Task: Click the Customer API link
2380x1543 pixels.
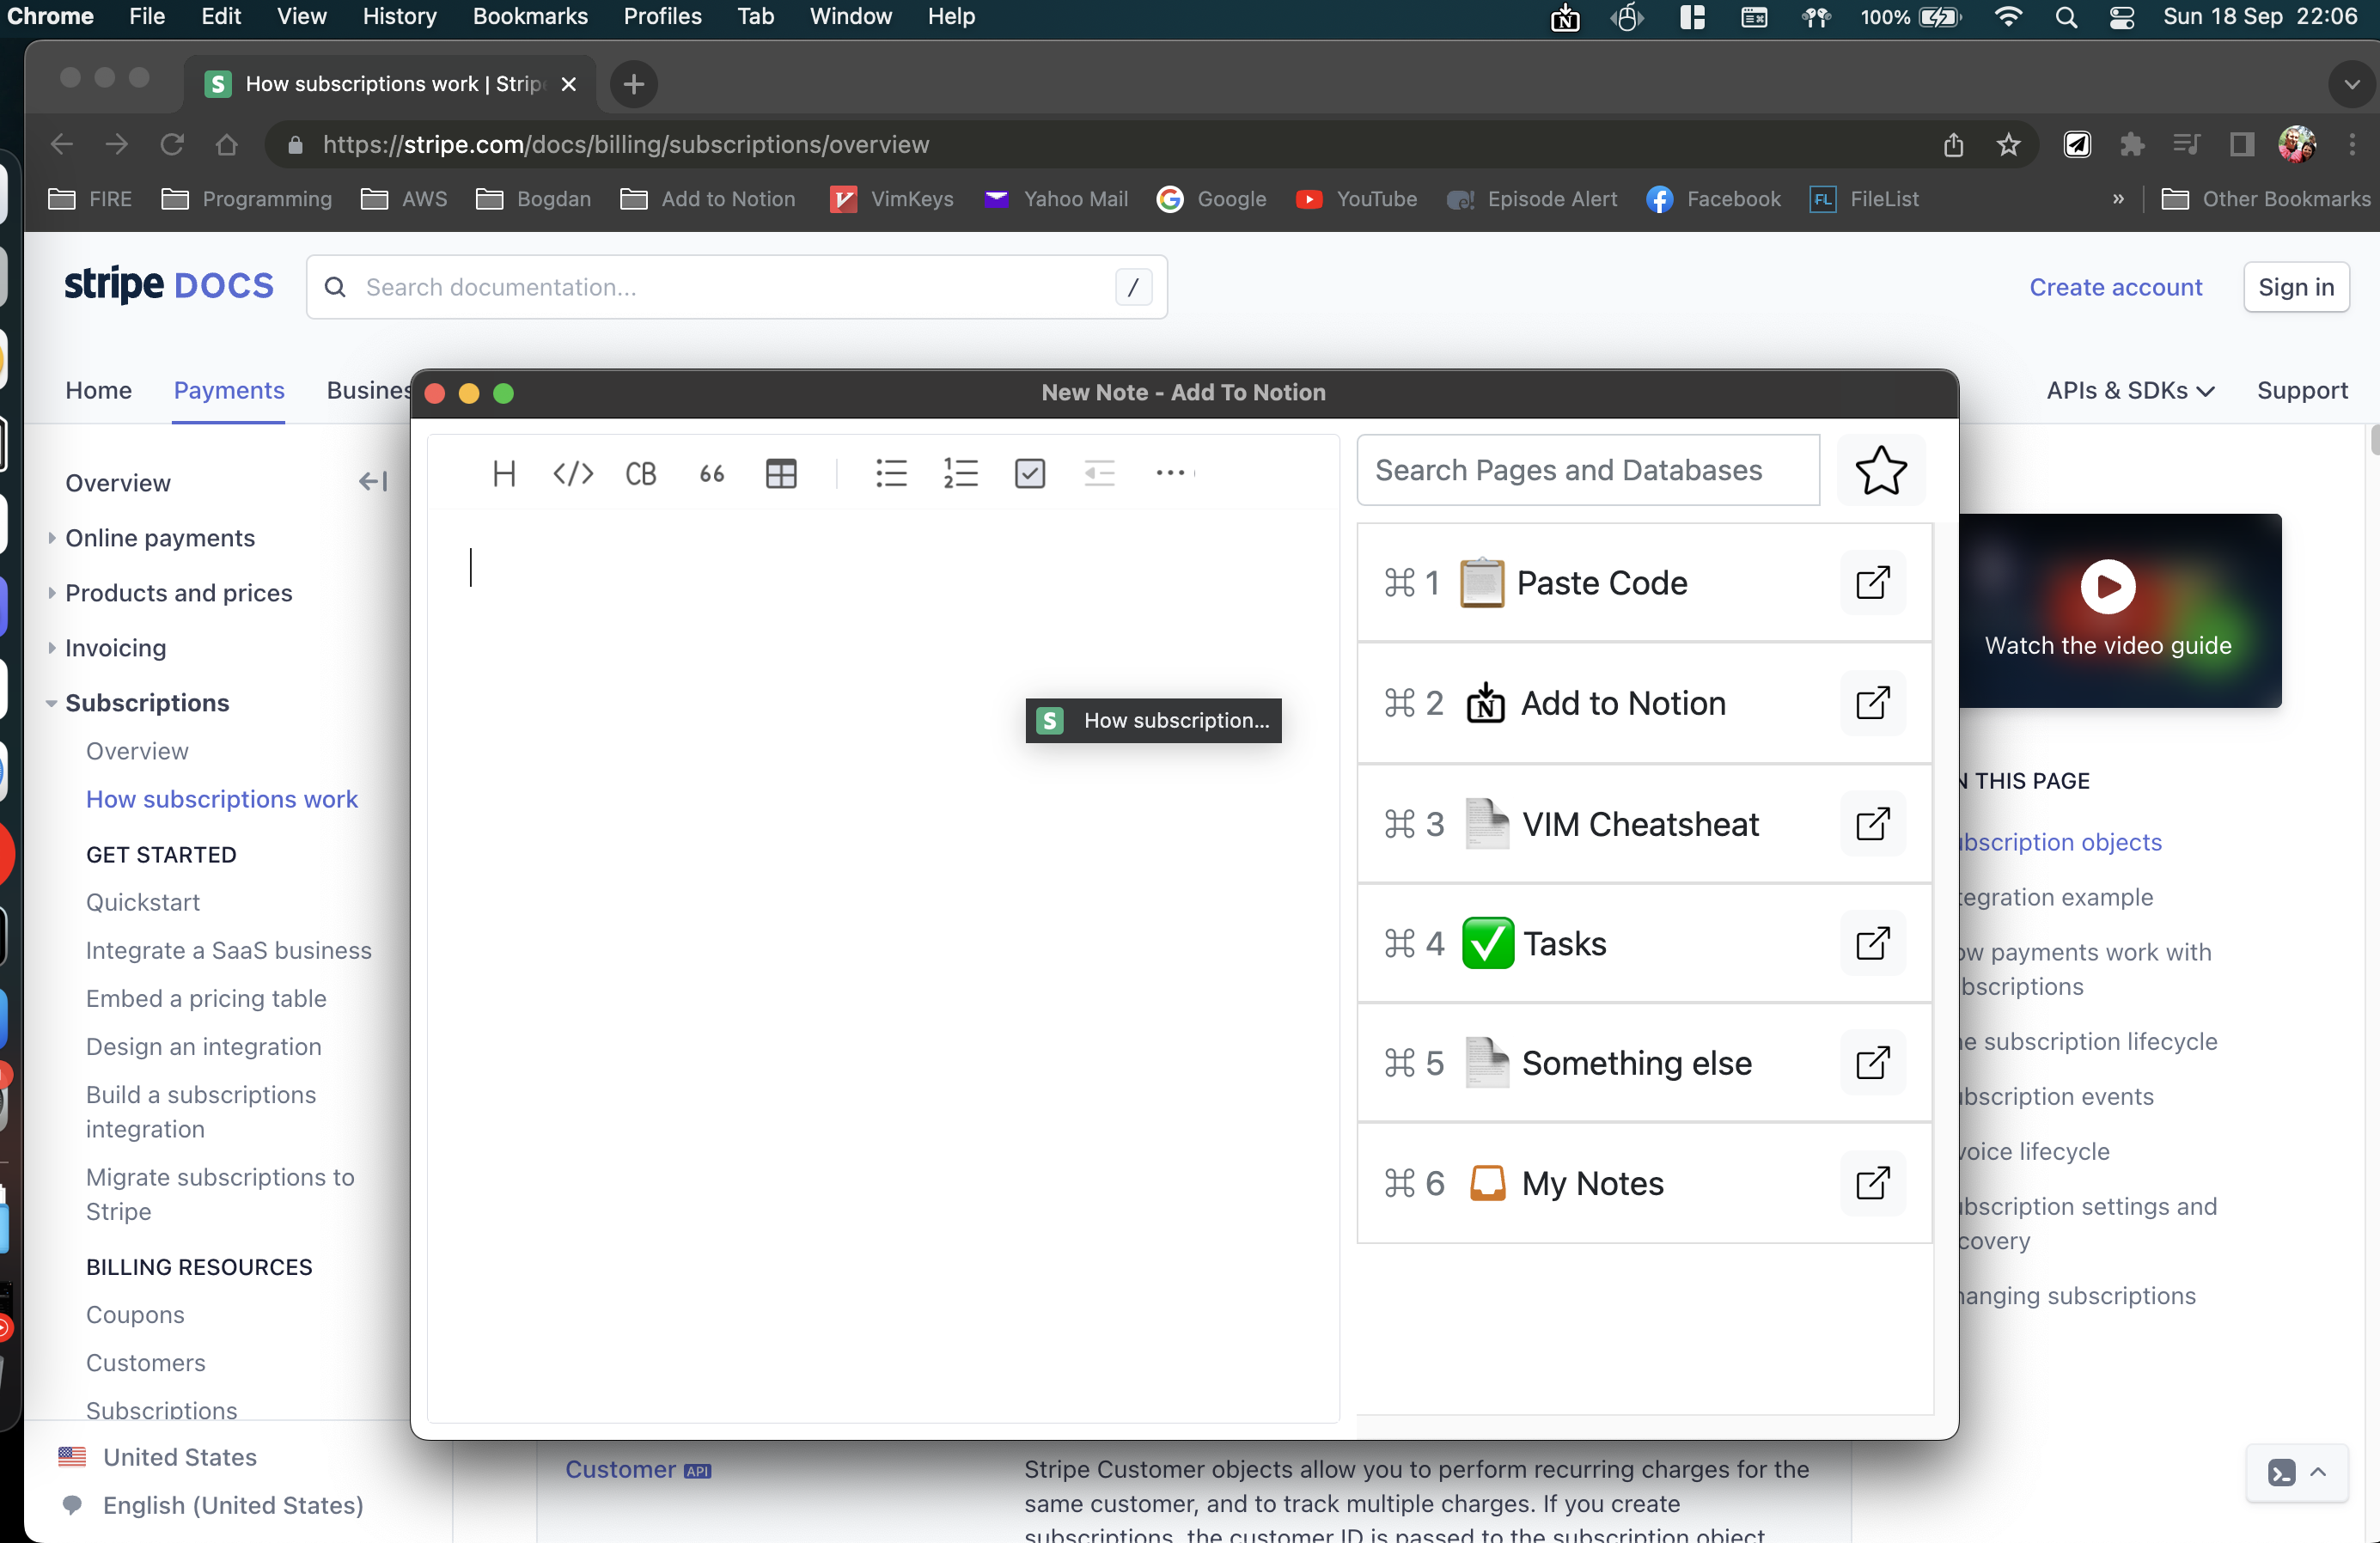Action: 638,1469
